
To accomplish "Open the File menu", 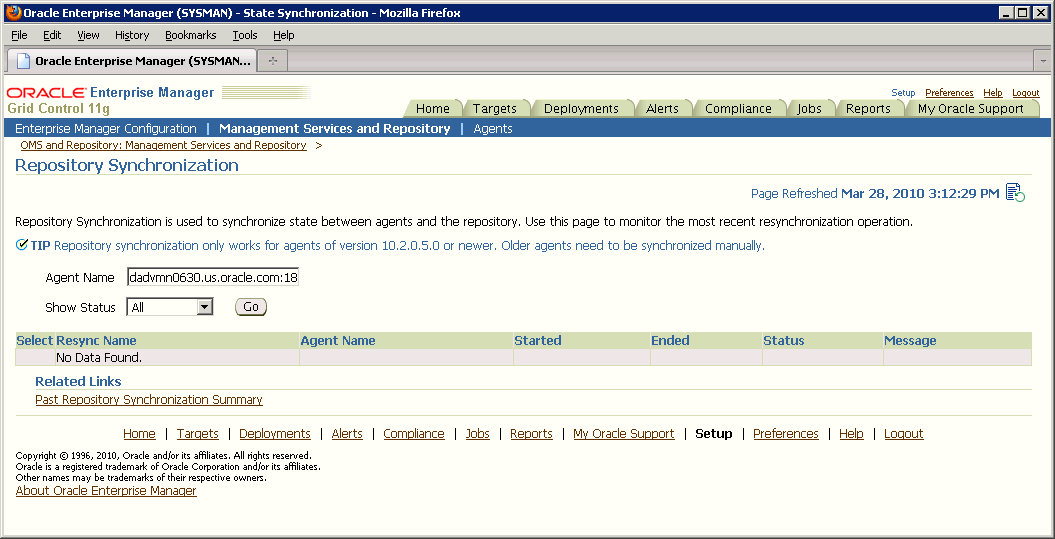I will (x=20, y=35).
